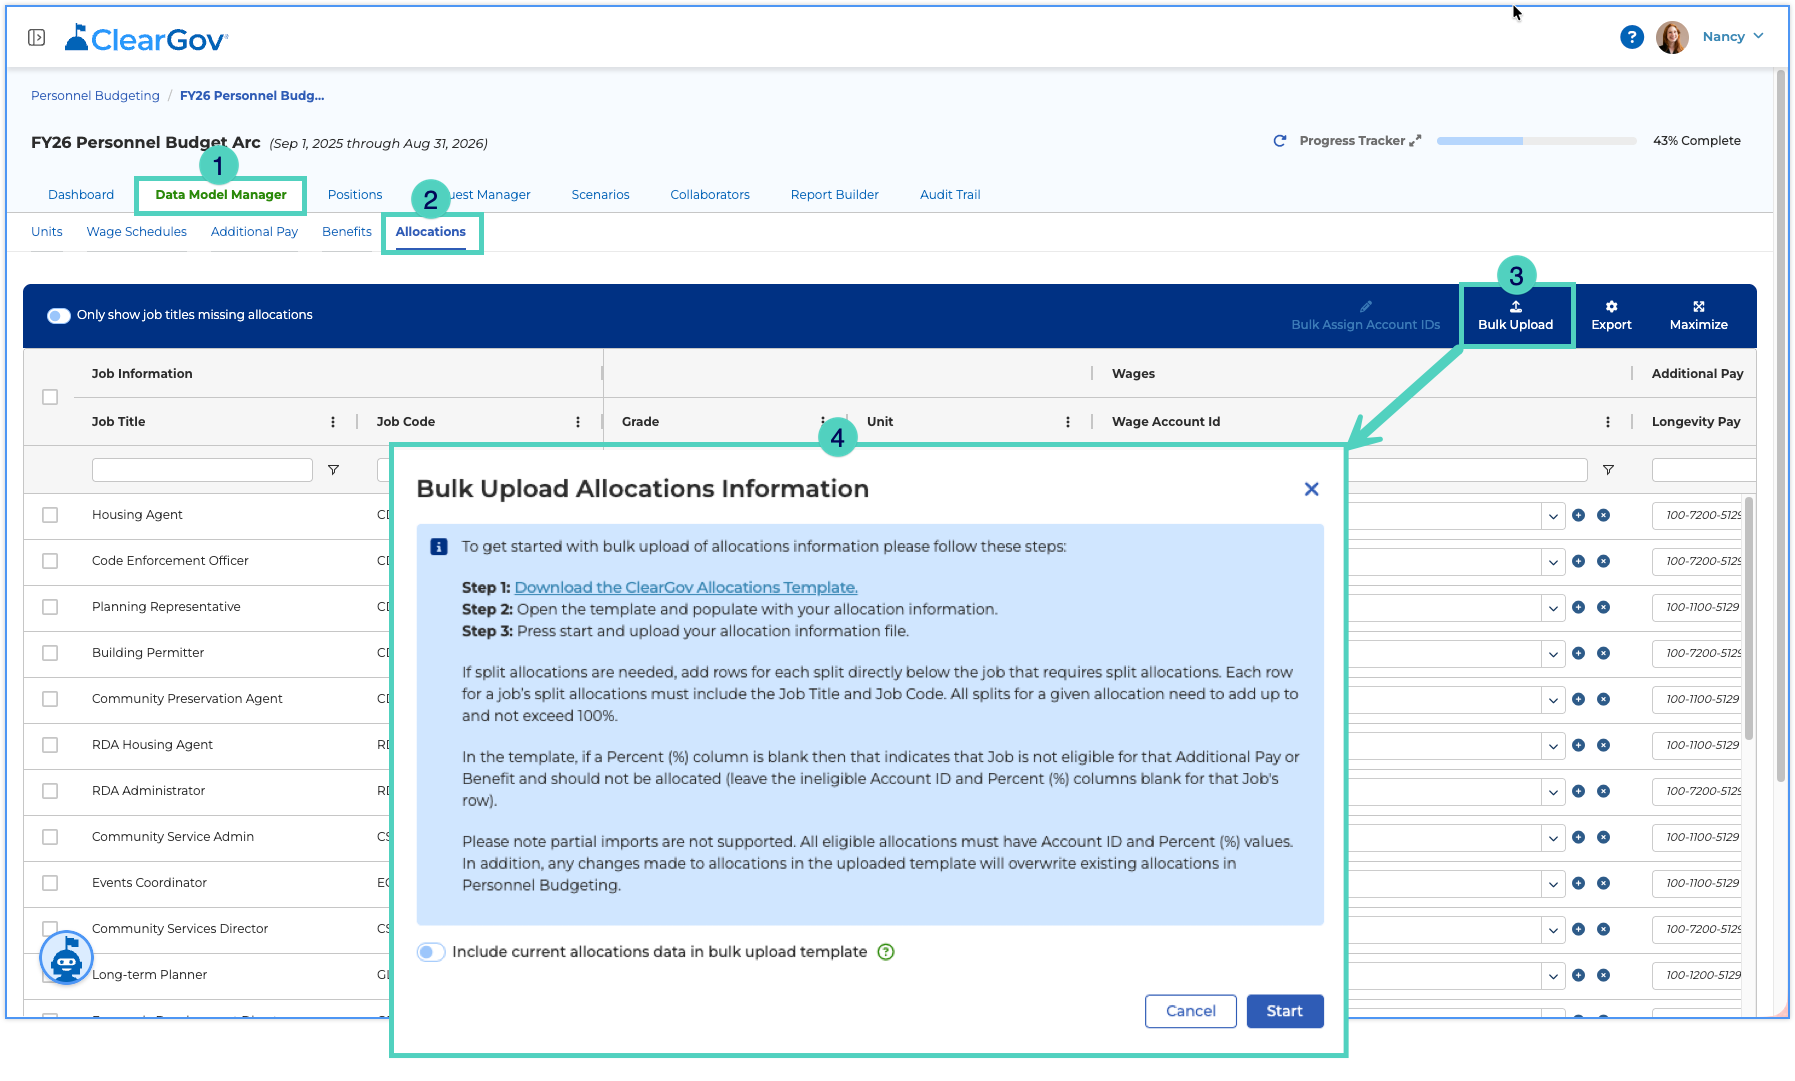
Task: Open Job Code column menu dots
Action: tap(578, 422)
